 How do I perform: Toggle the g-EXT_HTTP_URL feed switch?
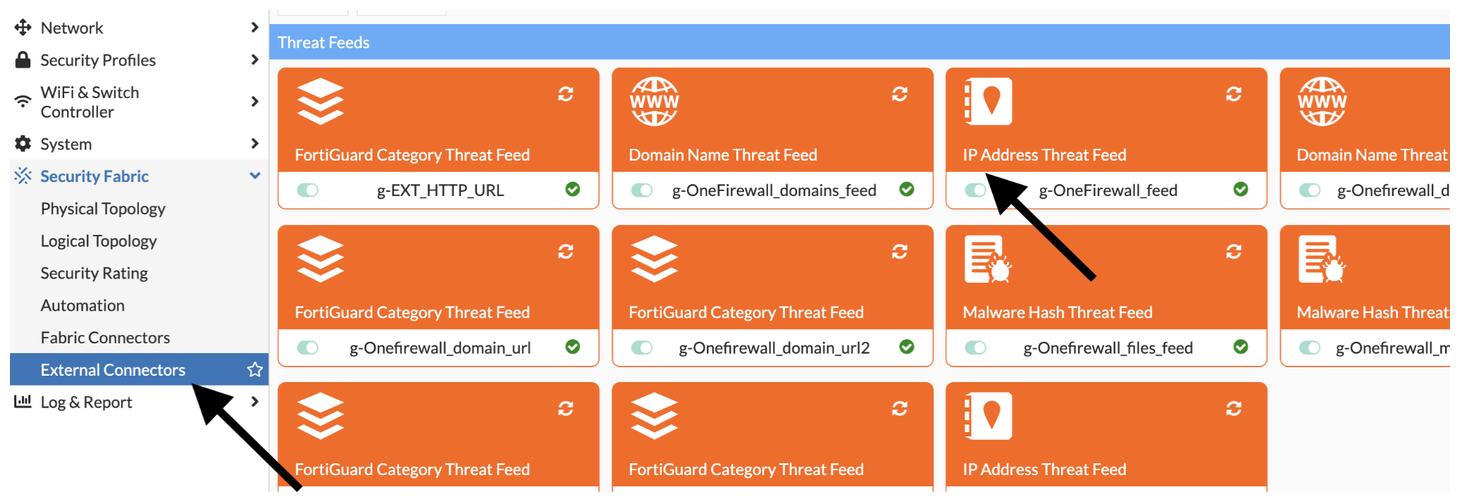coord(308,190)
